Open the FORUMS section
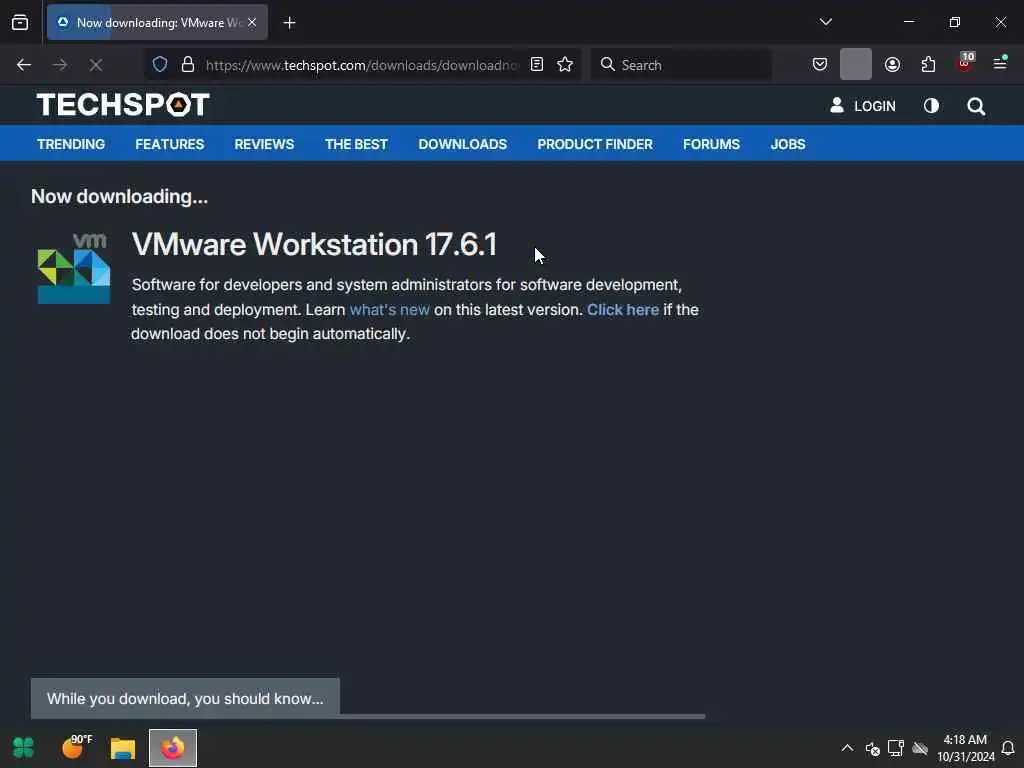 coord(711,144)
